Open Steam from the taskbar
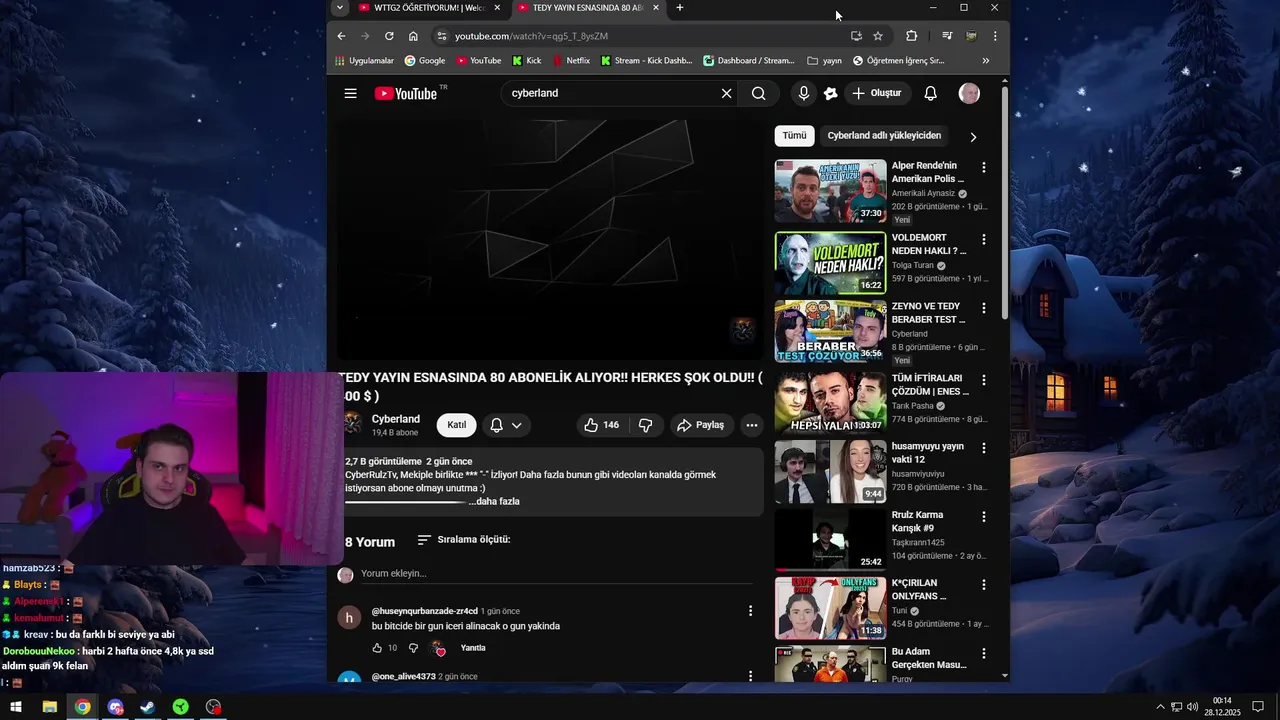 point(147,707)
